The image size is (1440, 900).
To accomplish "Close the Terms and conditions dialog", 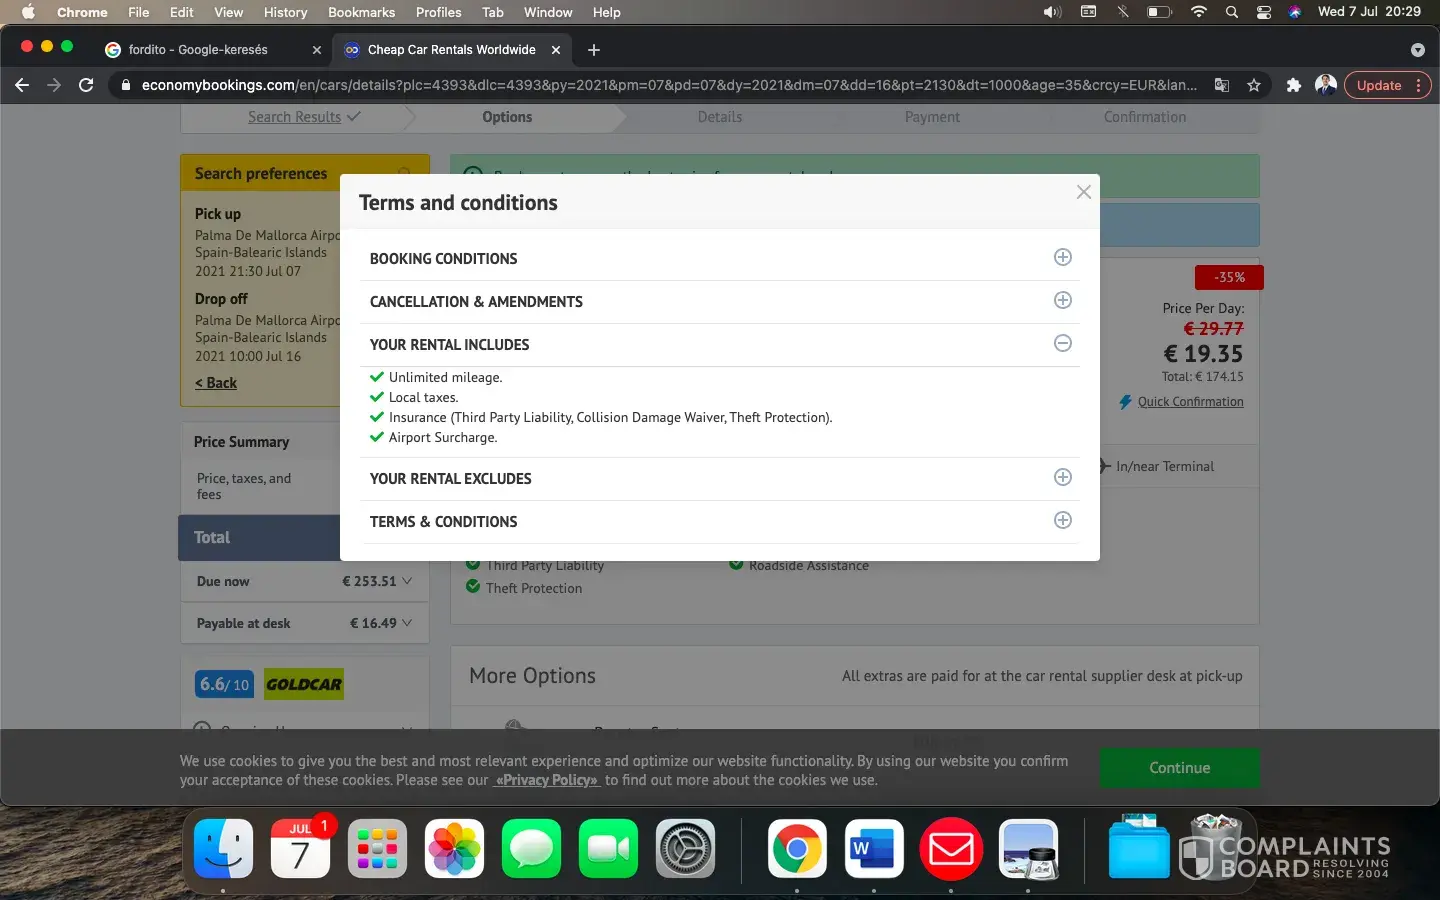I will coord(1083,192).
